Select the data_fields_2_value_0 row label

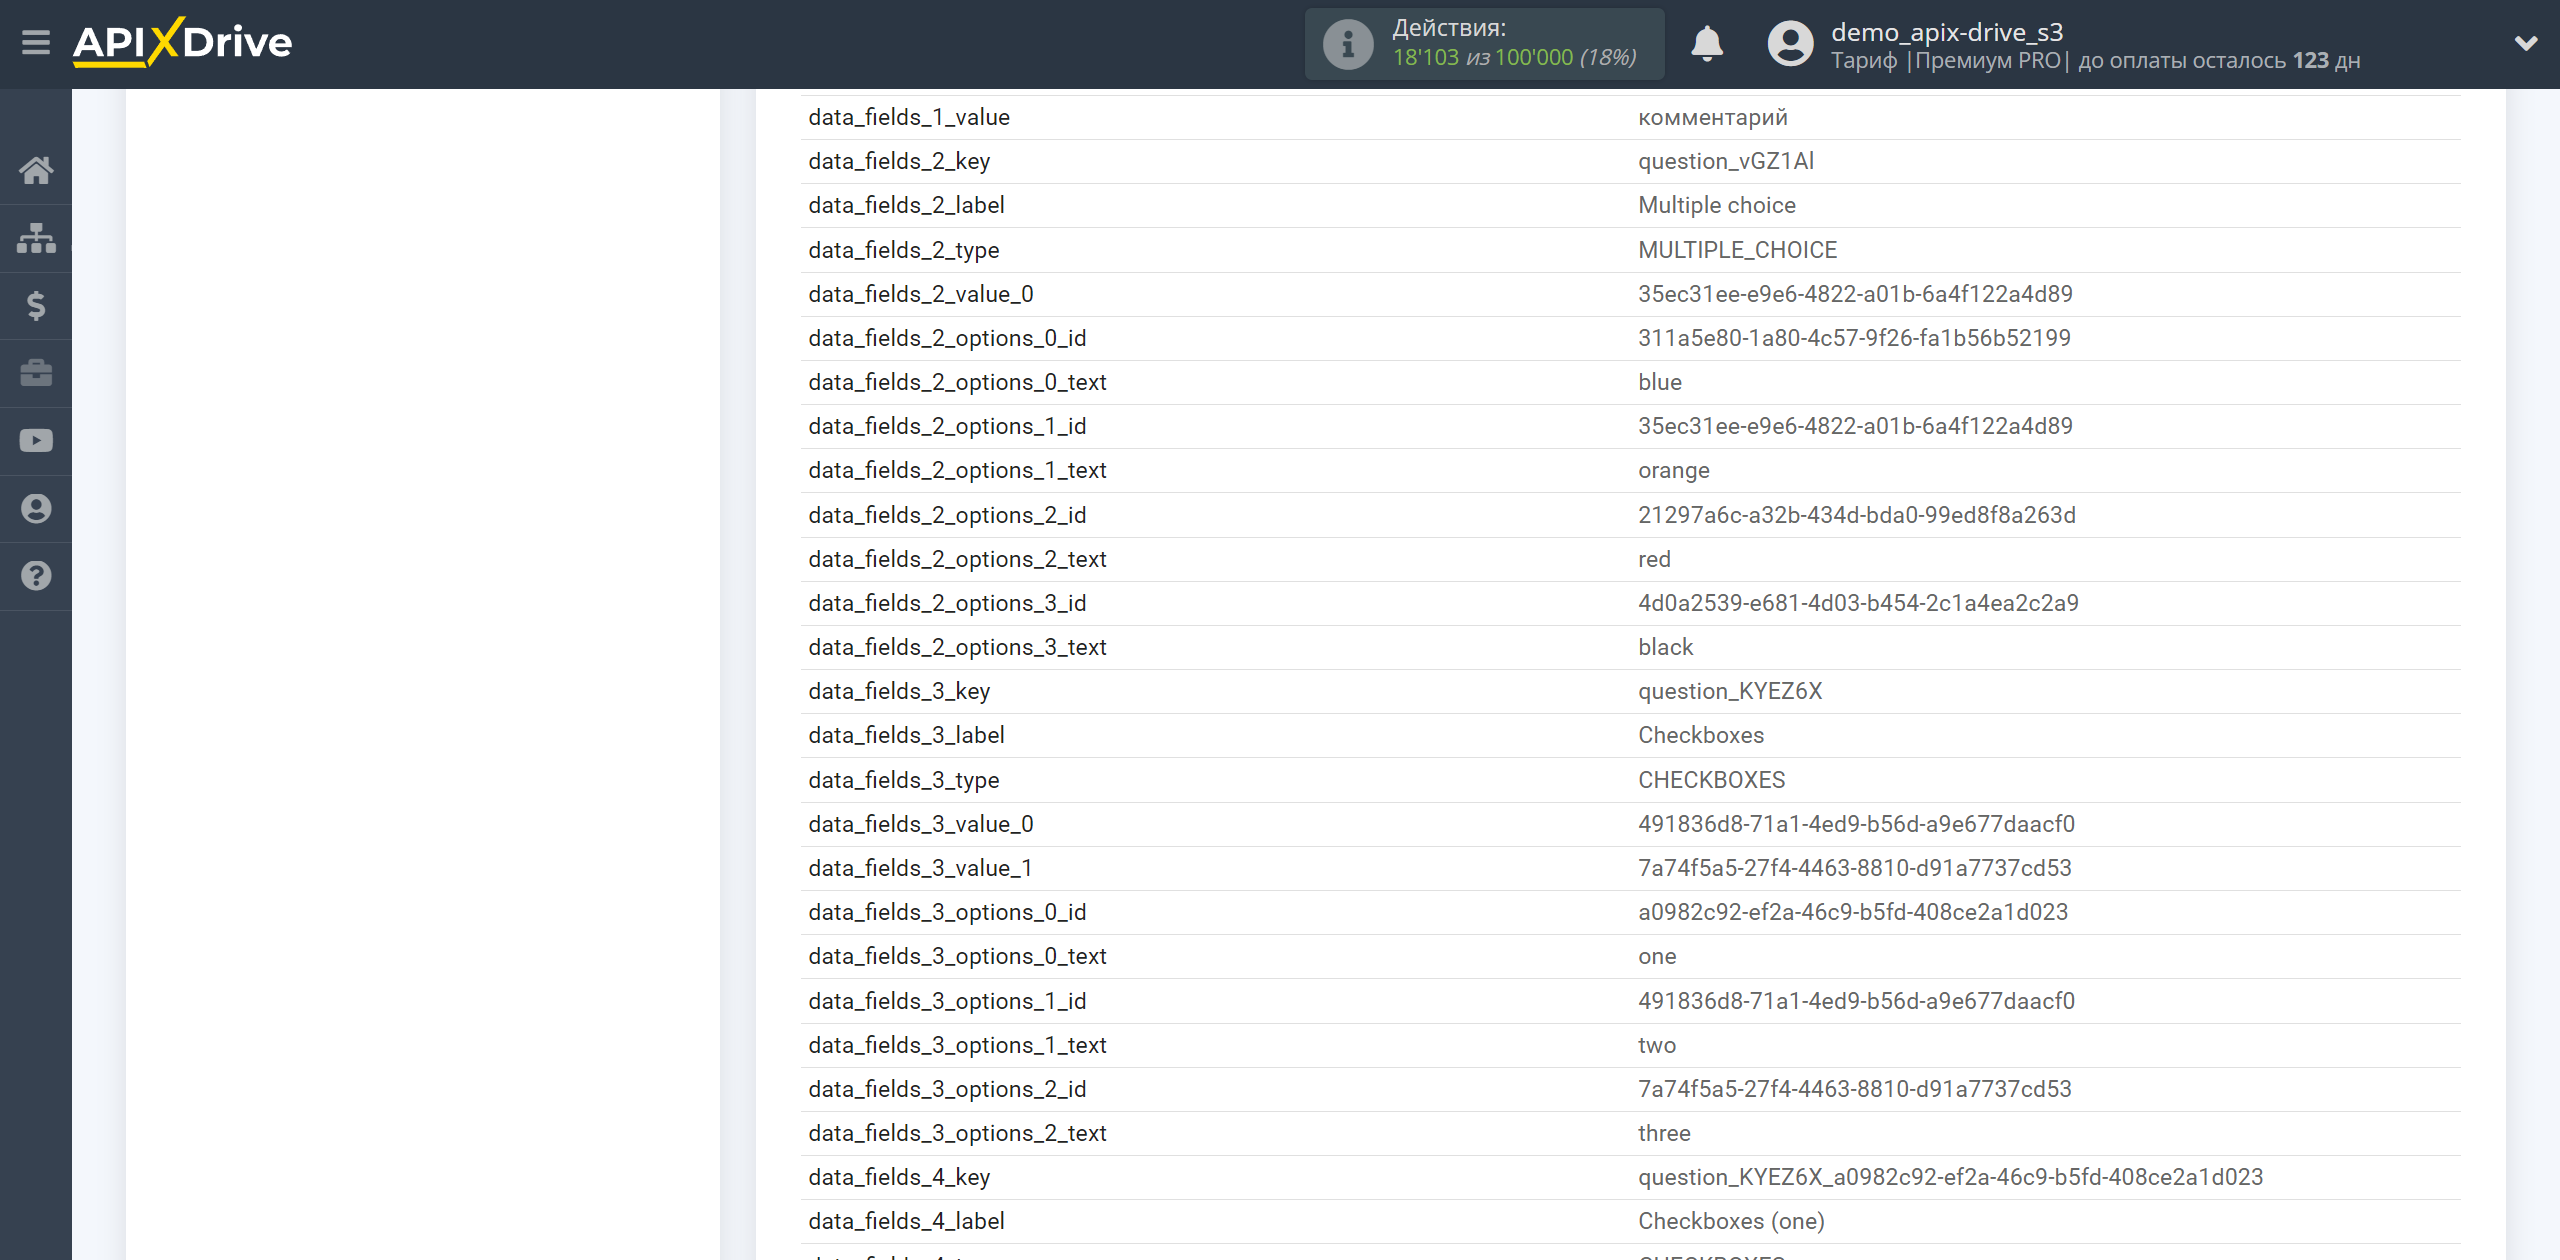coord(921,294)
